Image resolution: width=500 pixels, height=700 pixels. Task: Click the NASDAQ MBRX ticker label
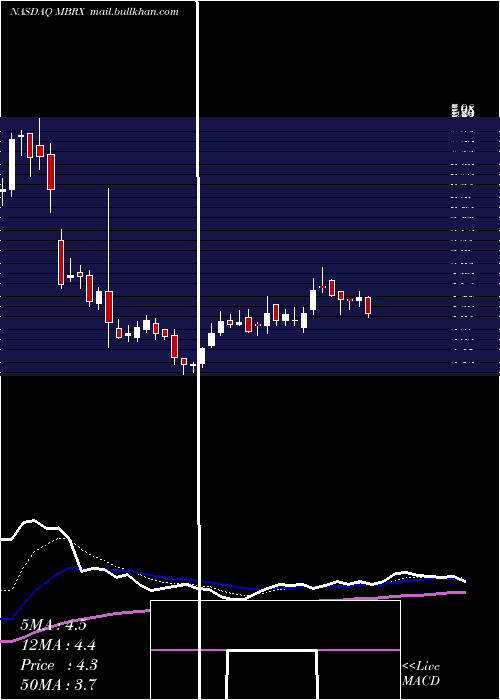click(48, 12)
